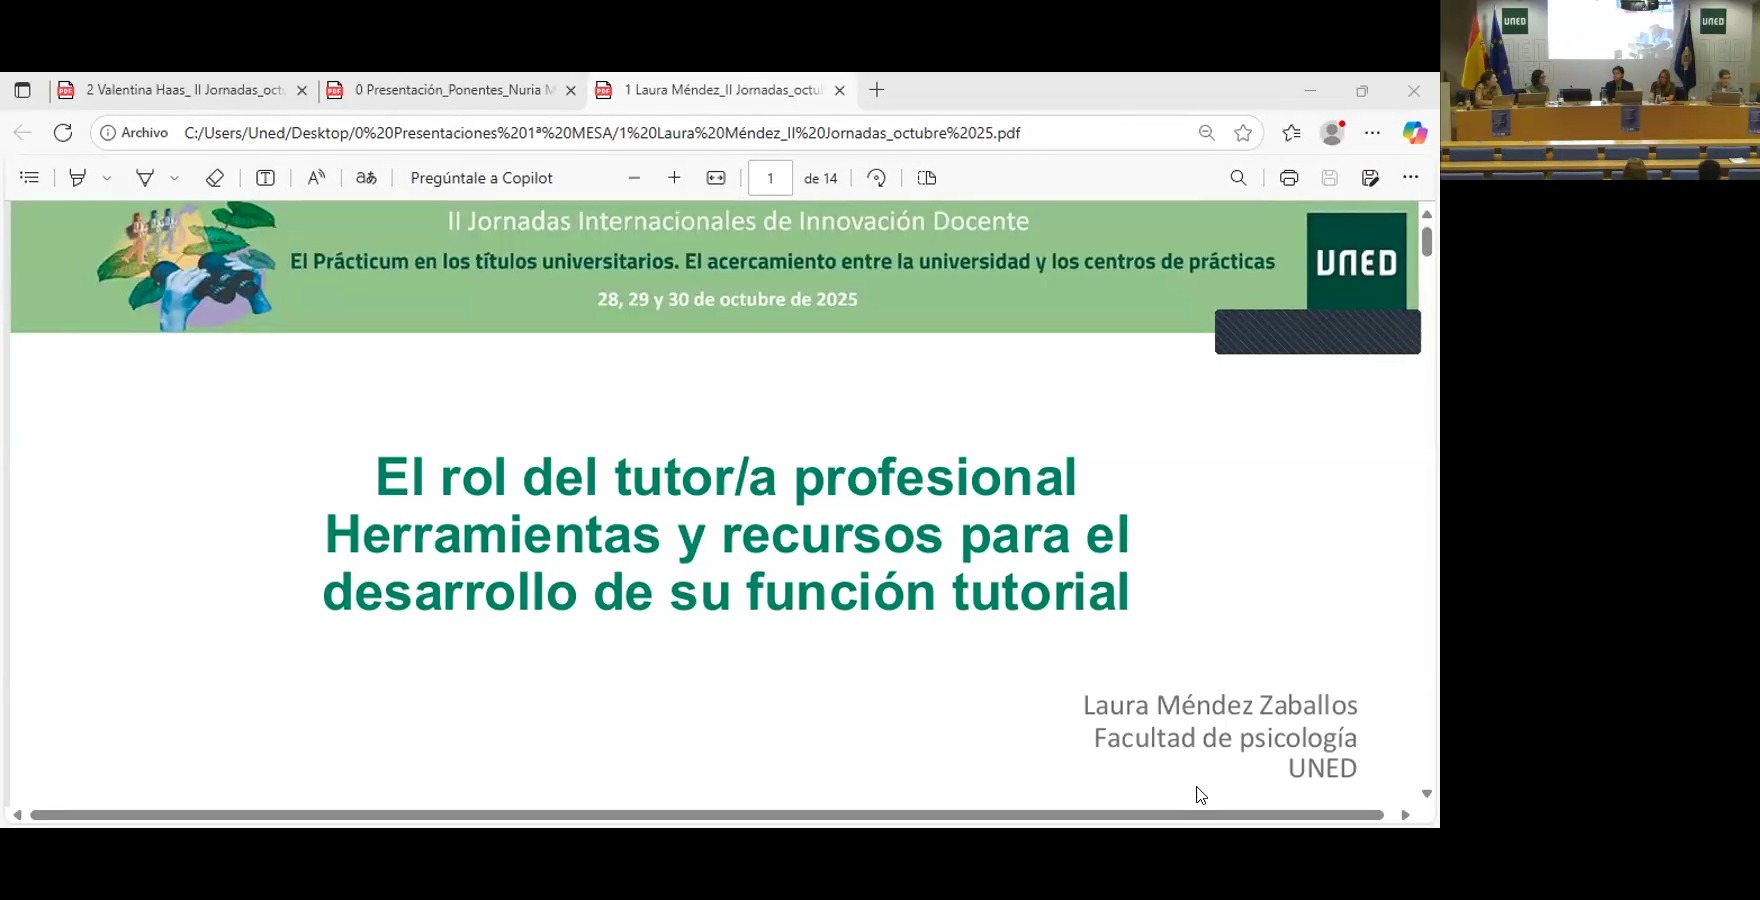Select the drawing pen tool

click(144, 177)
